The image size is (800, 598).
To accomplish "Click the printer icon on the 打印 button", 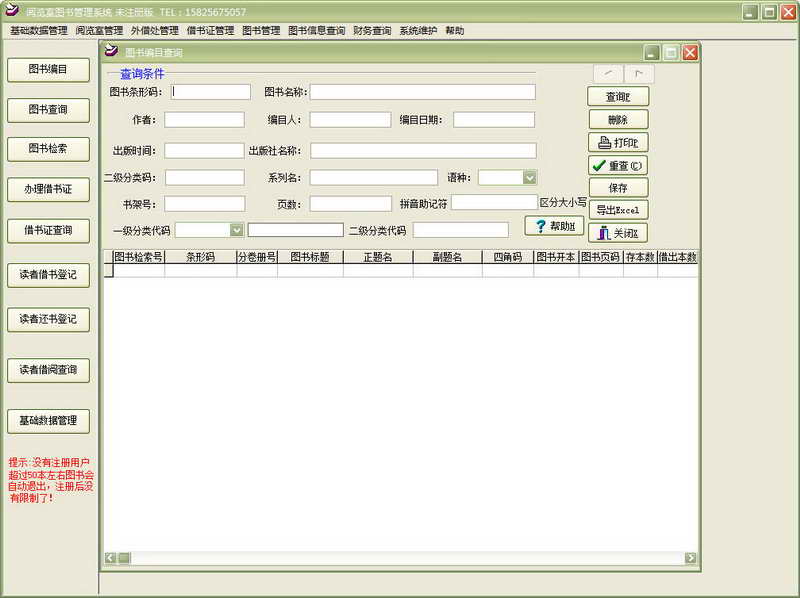I will pos(604,142).
